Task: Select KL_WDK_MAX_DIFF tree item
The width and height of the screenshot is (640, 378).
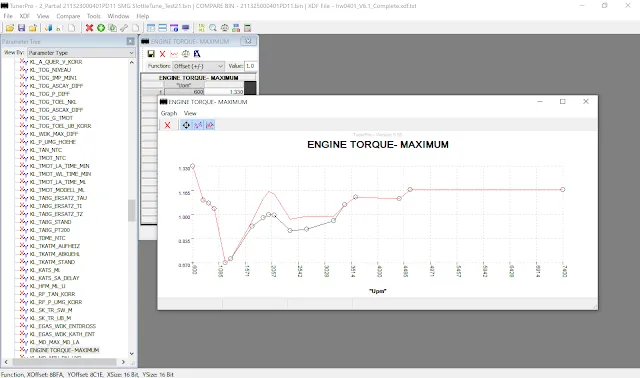Action: tap(54, 134)
